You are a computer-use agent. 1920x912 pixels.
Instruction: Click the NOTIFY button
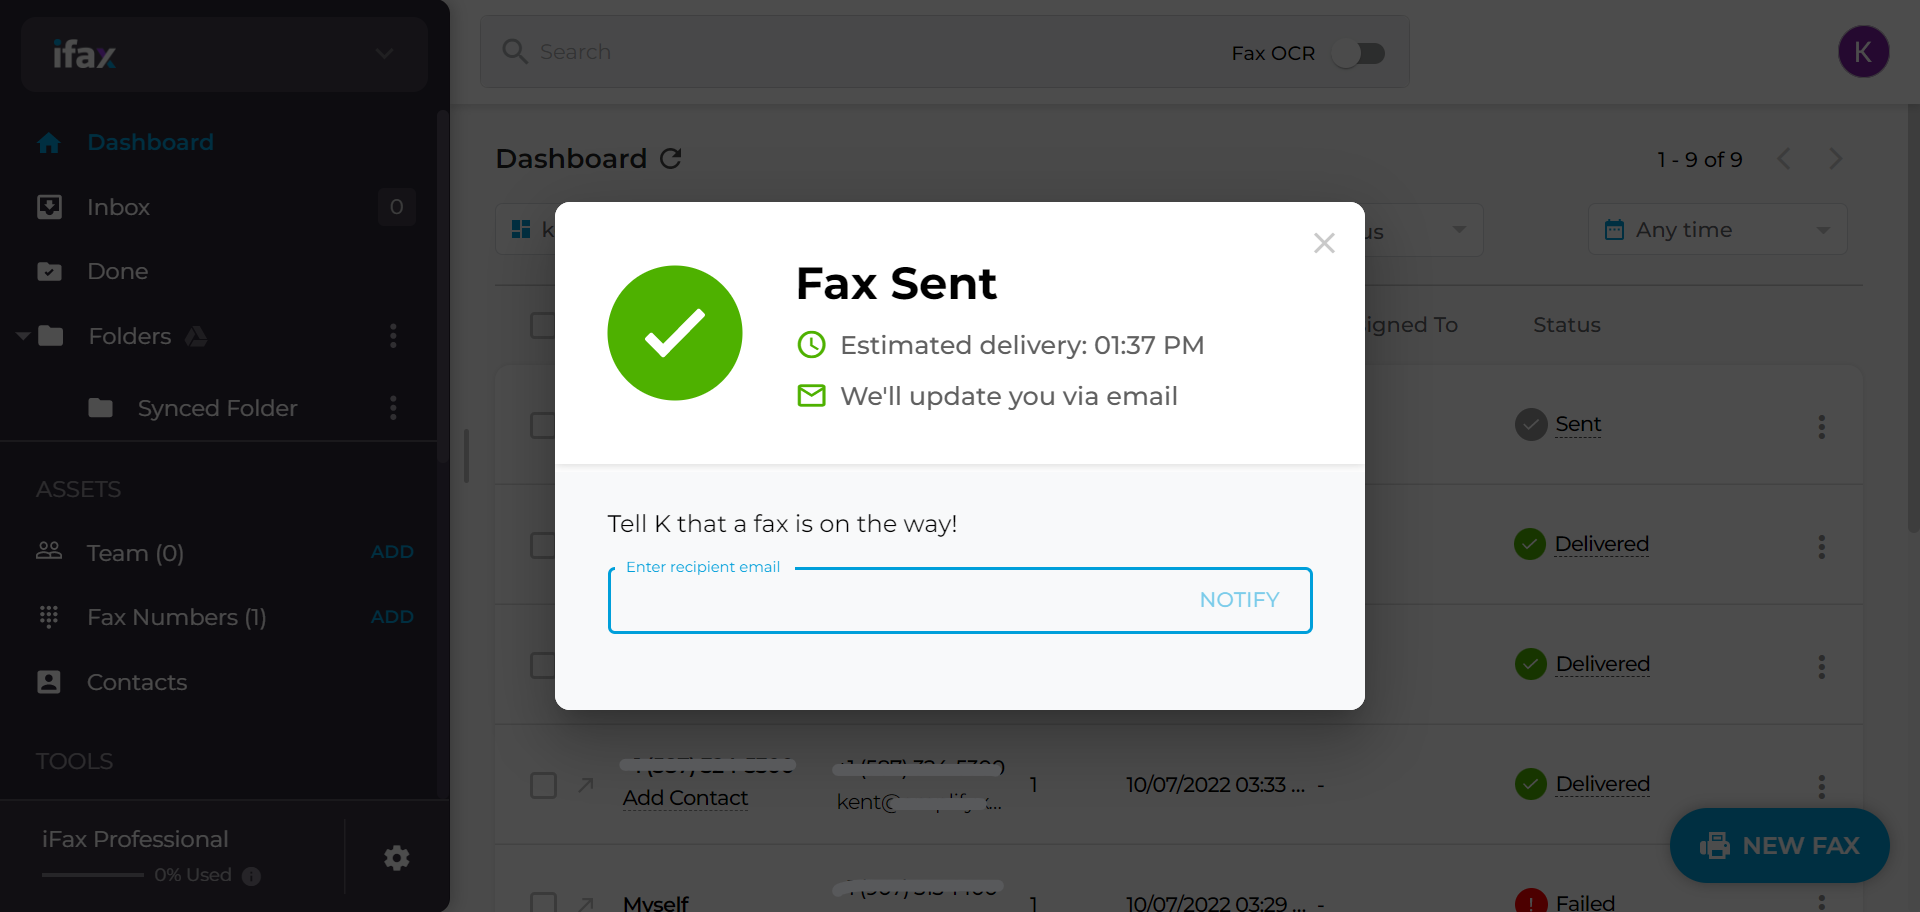coord(1239,599)
